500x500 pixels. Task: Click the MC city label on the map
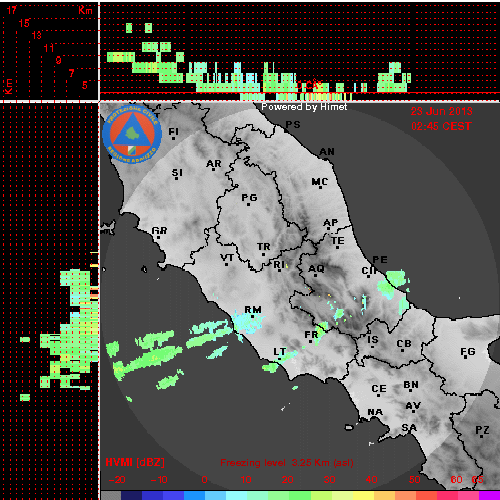click(x=320, y=182)
